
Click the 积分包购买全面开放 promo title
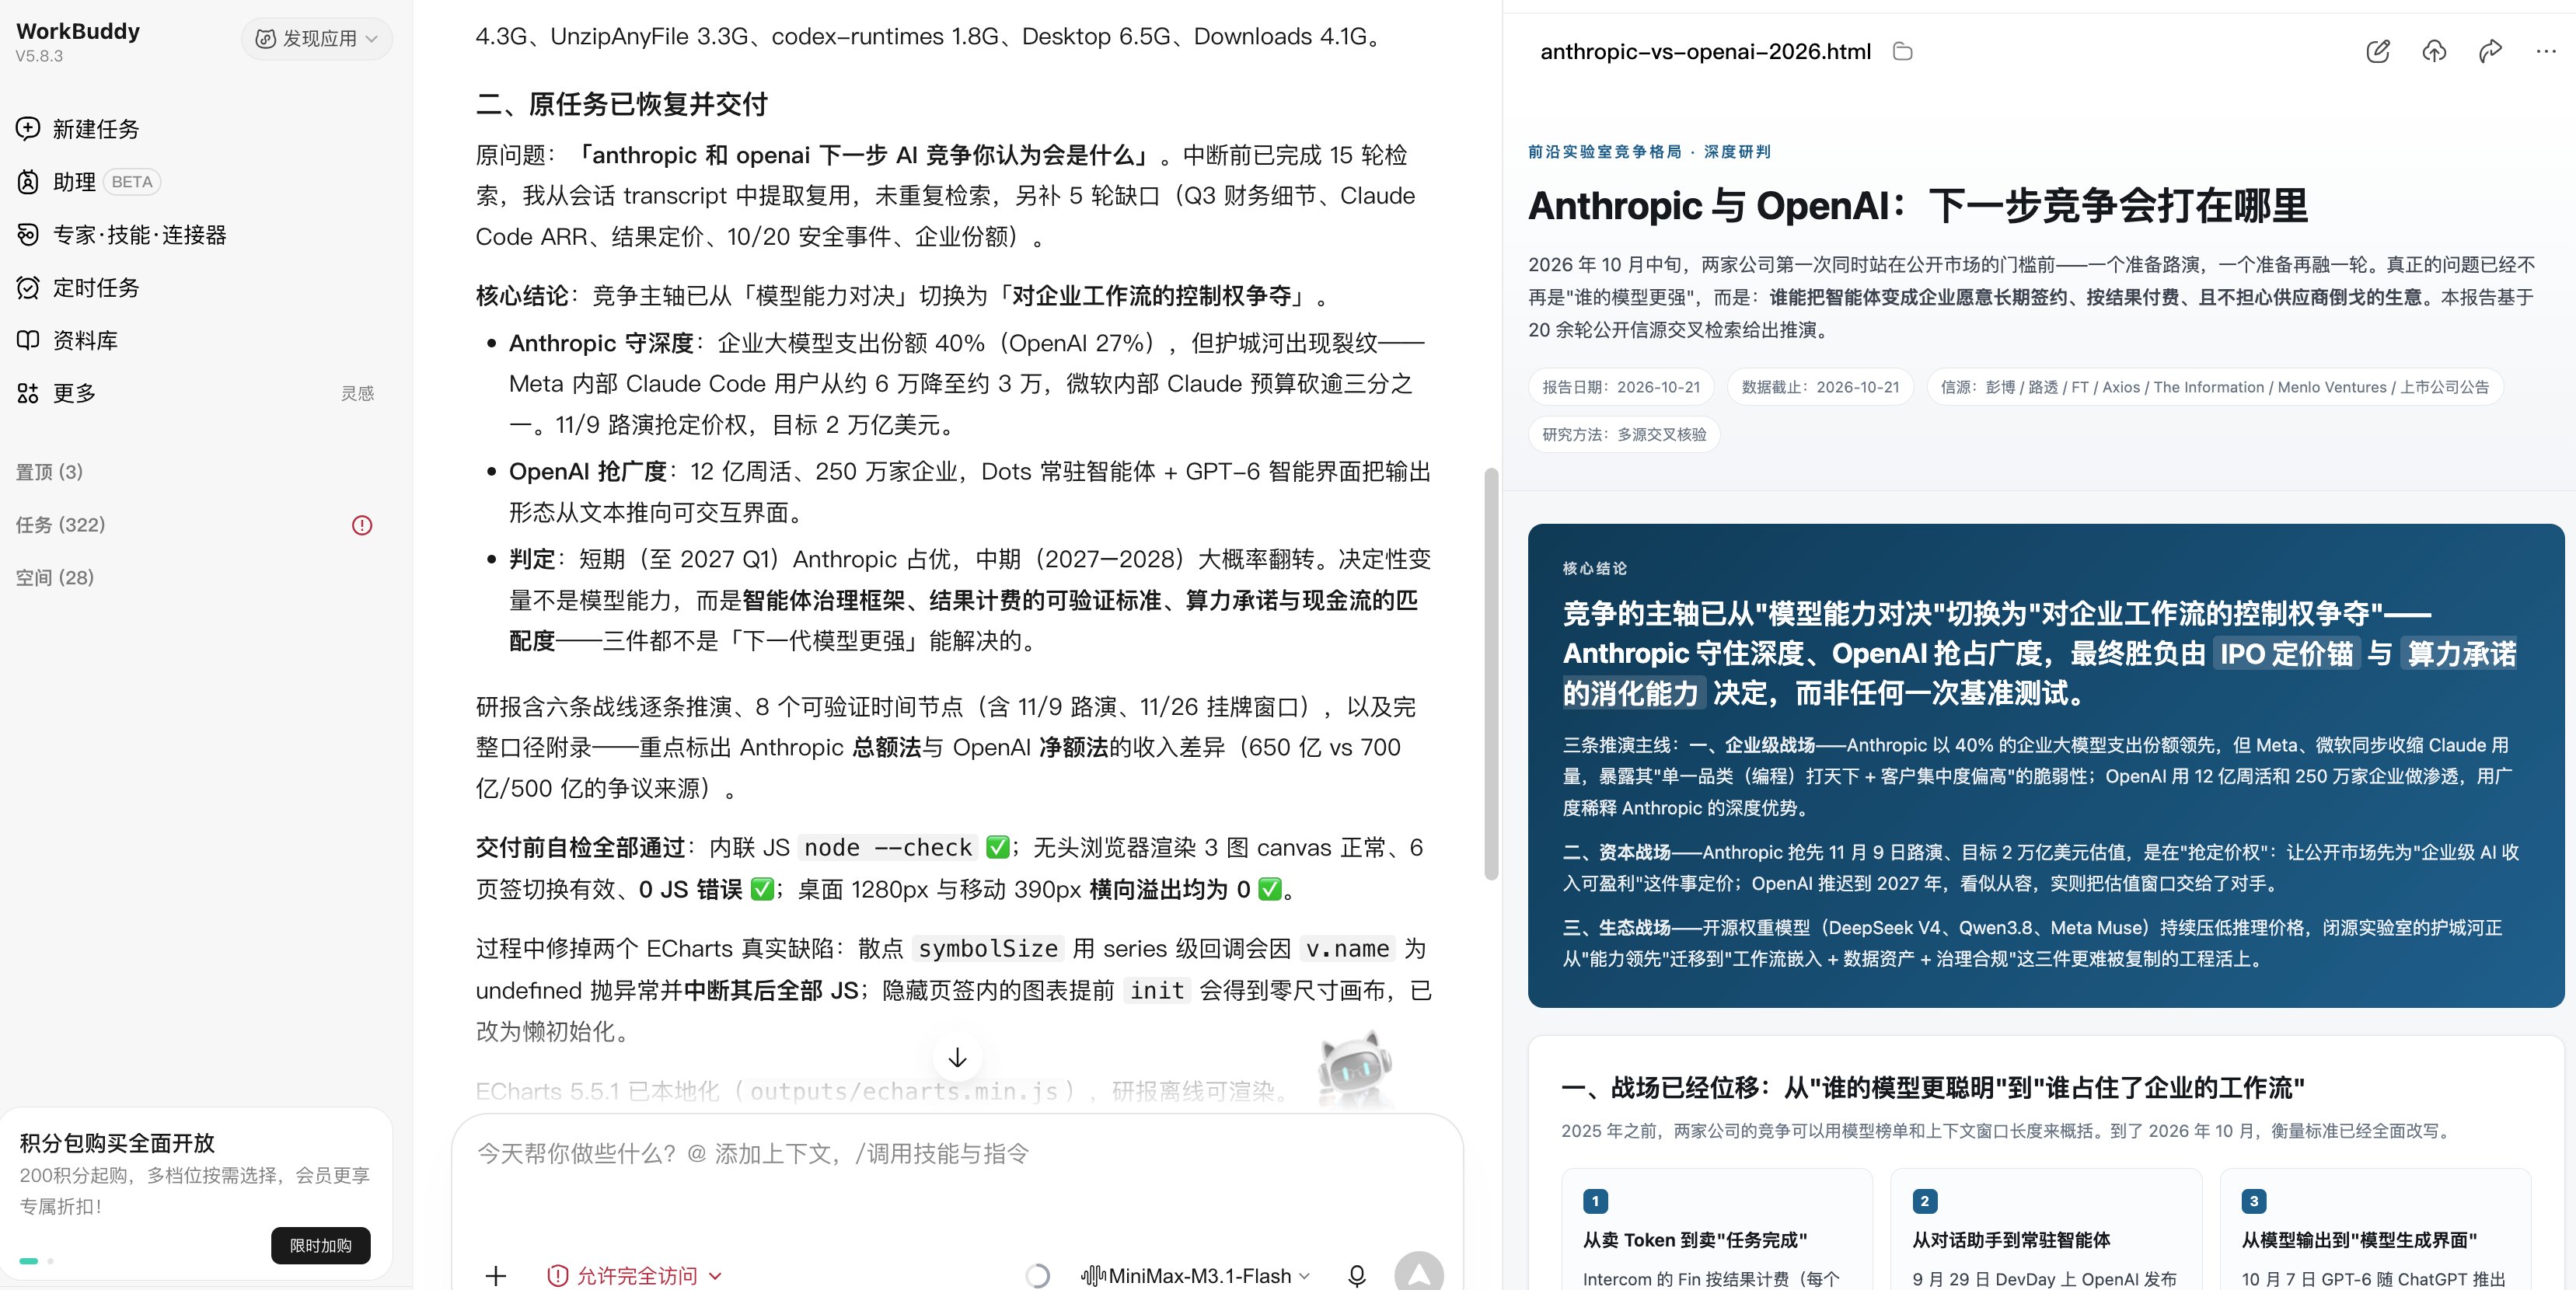click(117, 1142)
